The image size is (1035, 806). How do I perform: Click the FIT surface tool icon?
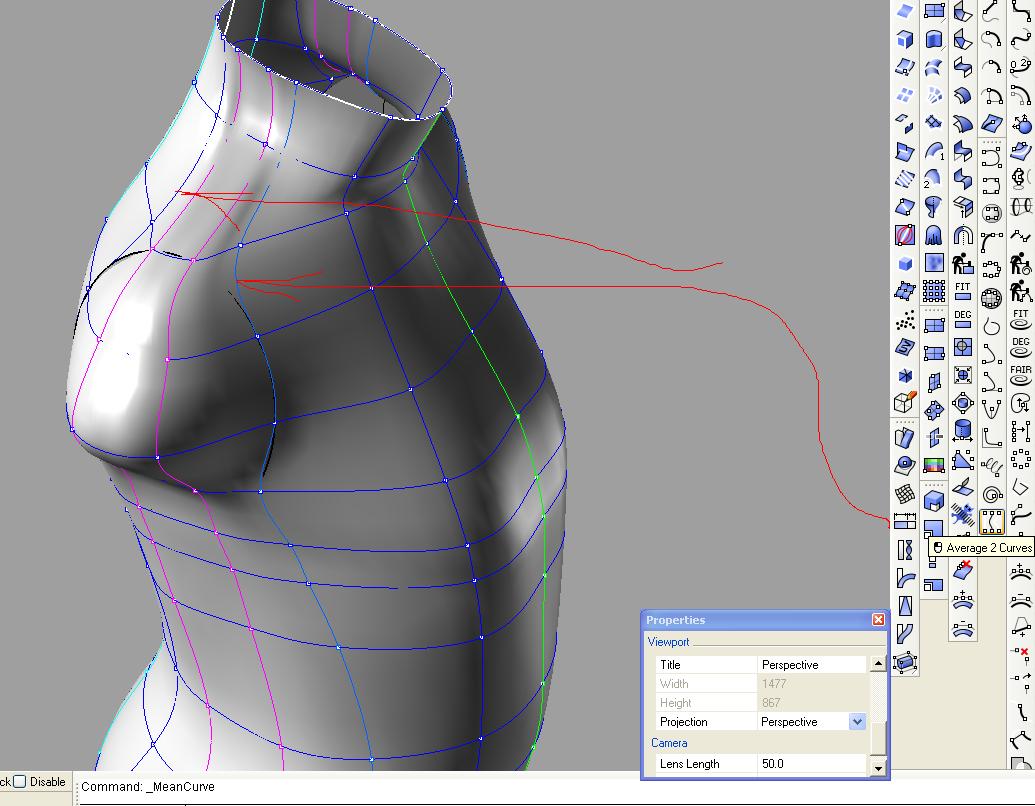(963, 292)
